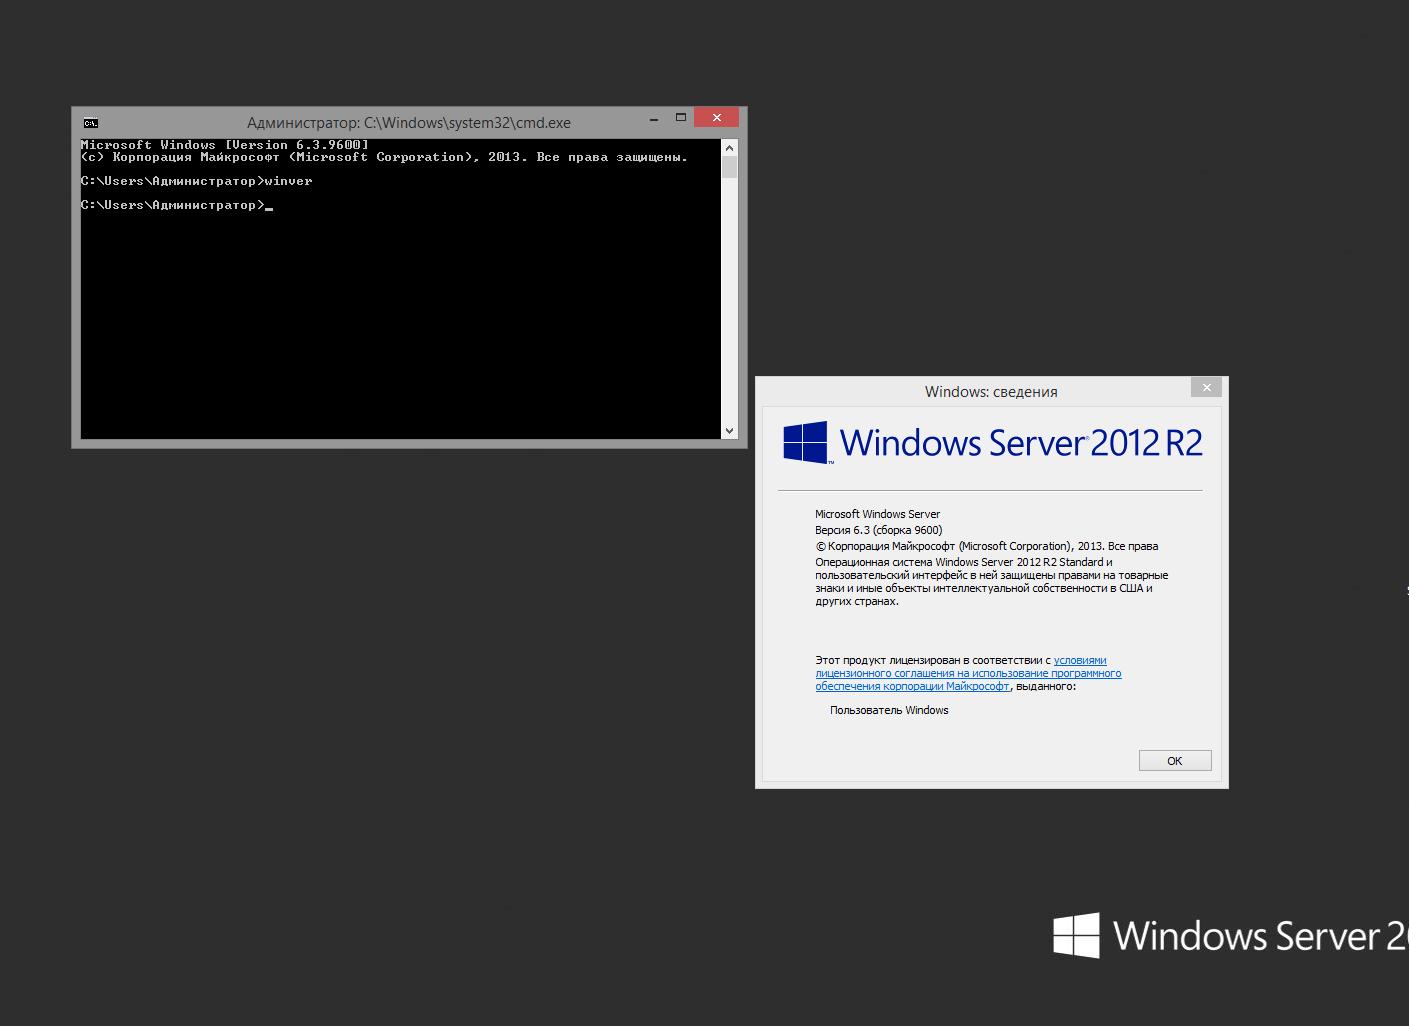Screen dimensions: 1409x1026
Task: Close the Windows: сведения dialog
Action: [1206, 388]
